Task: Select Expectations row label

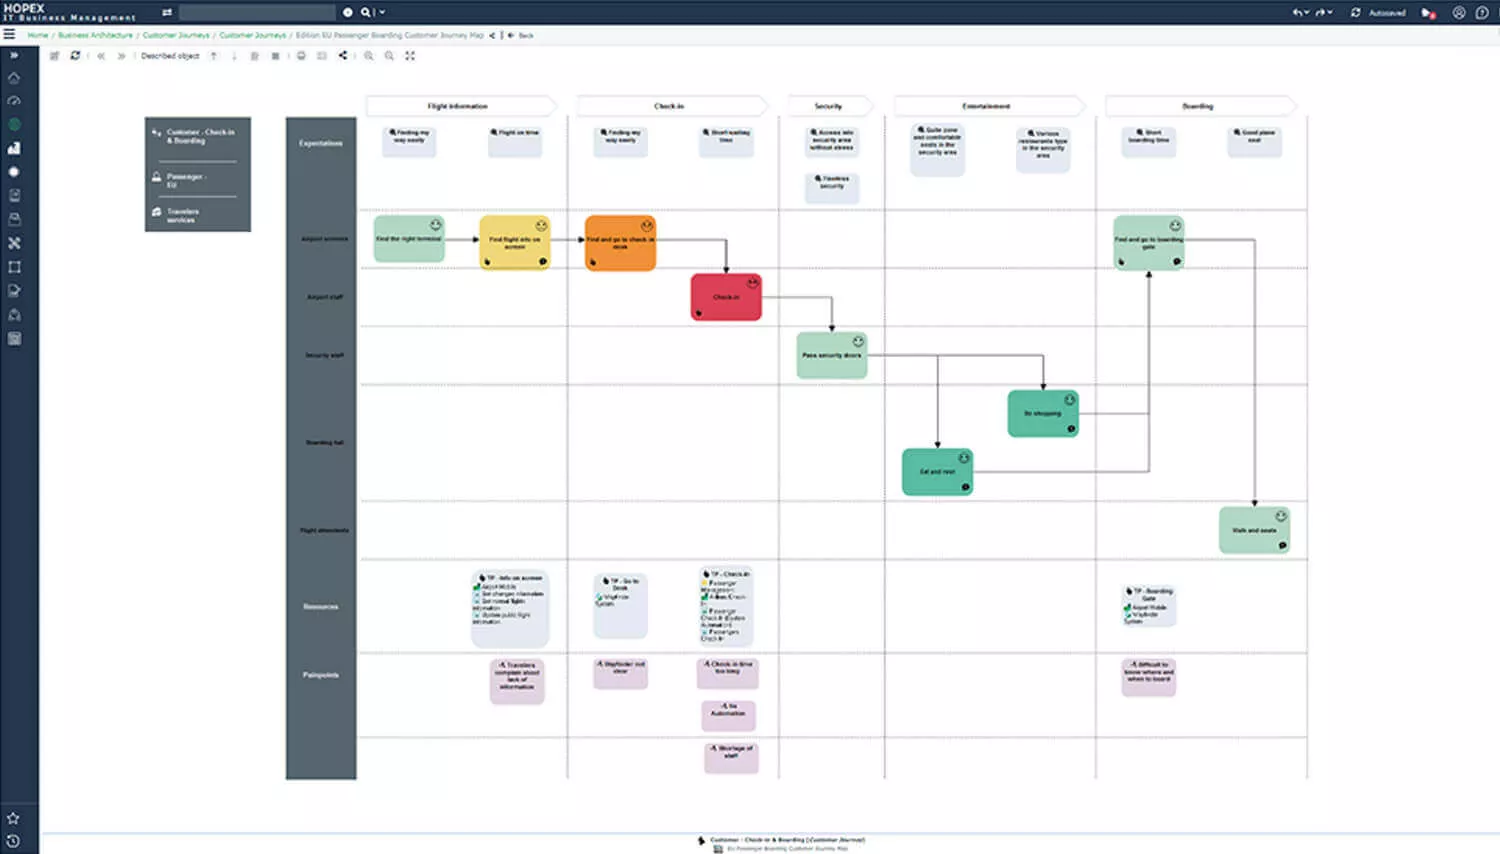Action: [x=320, y=143]
